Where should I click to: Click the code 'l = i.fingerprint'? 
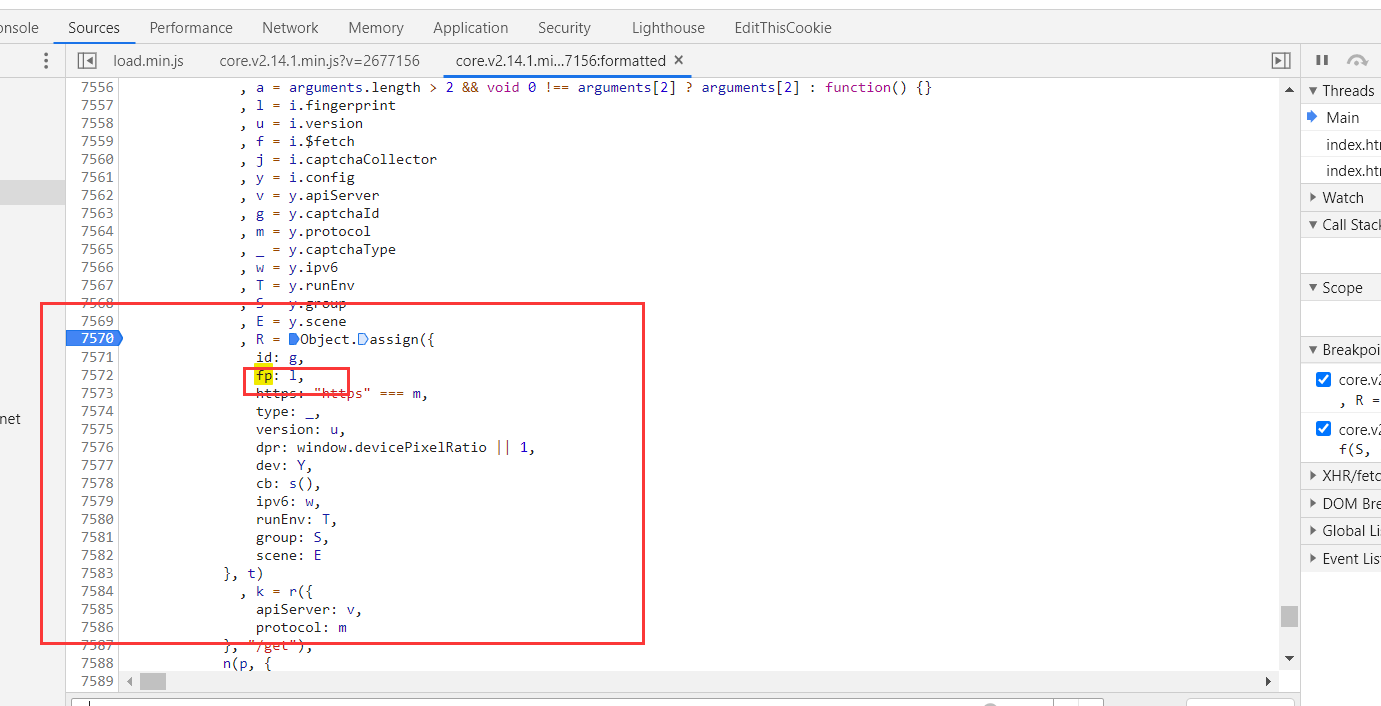[326, 105]
